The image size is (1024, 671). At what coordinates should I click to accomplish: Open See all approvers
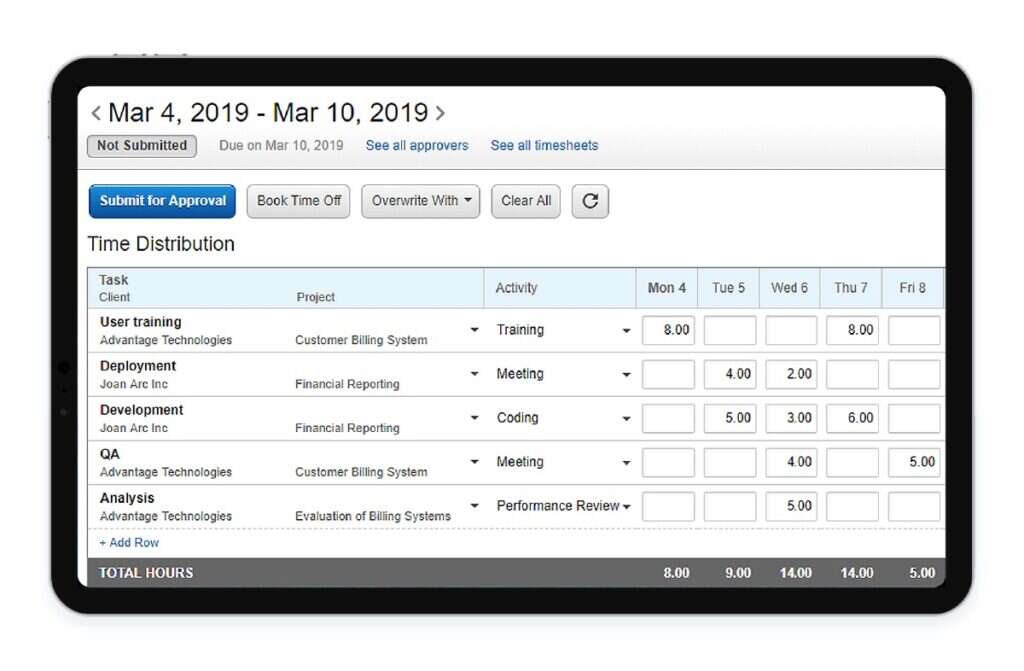pos(417,145)
